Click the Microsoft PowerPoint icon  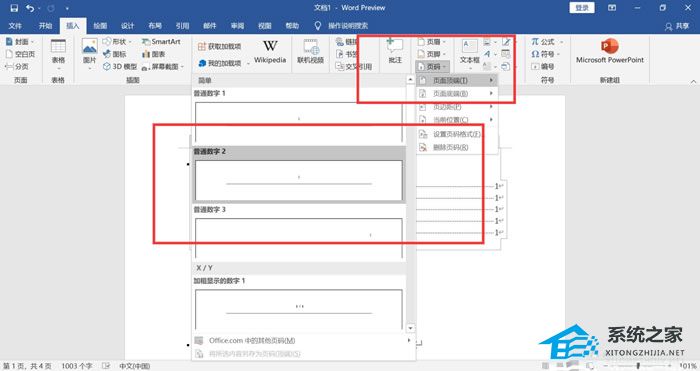click(x=610, y=51)
